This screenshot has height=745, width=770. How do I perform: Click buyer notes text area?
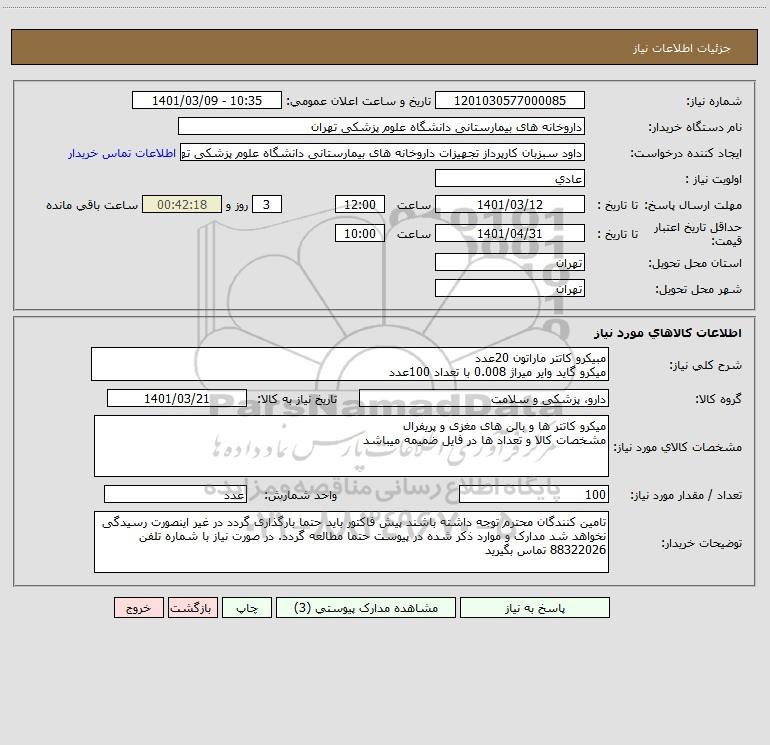pyautogui.click(x=351, y=542)
